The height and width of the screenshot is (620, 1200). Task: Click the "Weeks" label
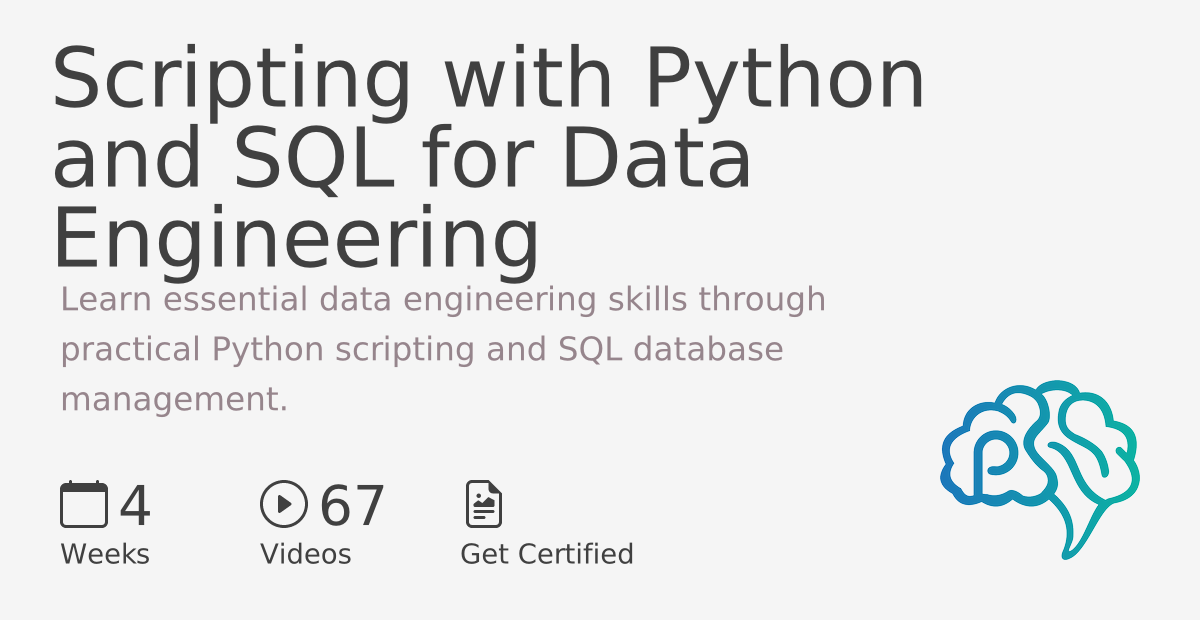coord(105,554)
